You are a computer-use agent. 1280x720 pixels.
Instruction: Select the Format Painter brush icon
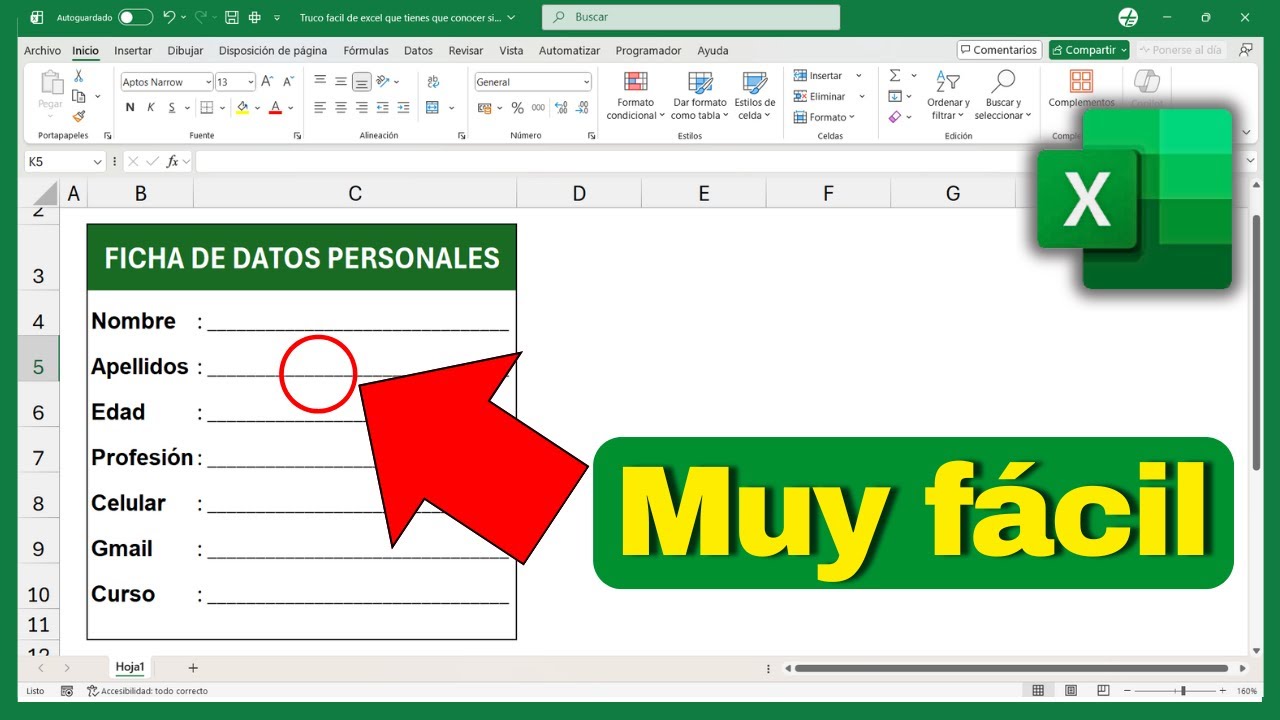[79, 116]
